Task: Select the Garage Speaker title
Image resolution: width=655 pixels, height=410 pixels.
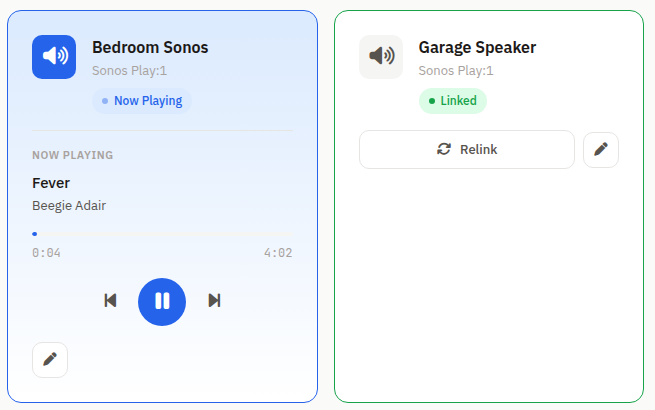Action: coord(477,47)
